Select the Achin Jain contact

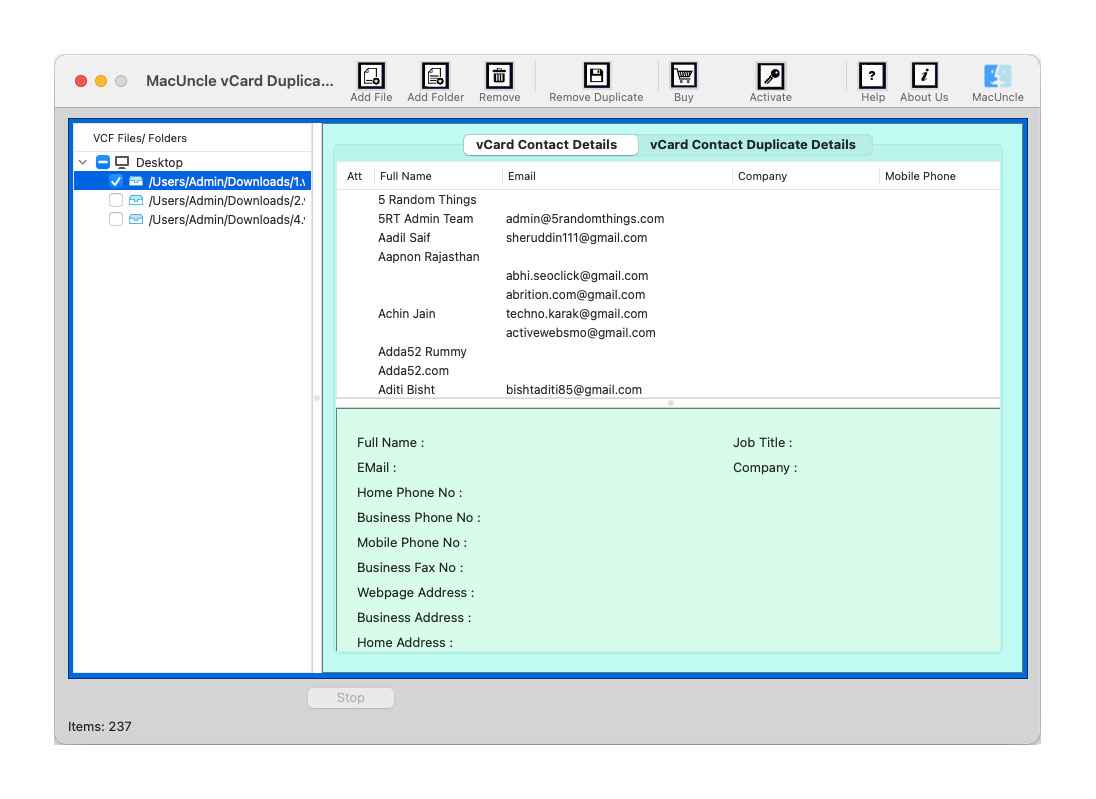pos(407,314)
